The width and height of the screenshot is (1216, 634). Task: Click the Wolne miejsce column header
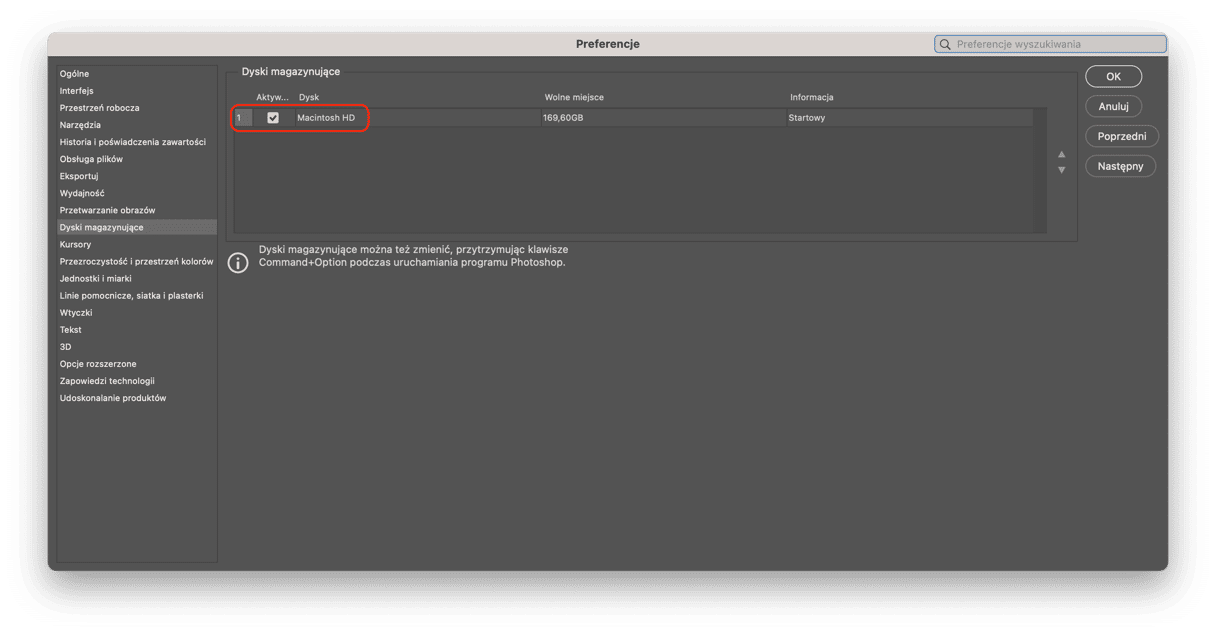(574, 97)
